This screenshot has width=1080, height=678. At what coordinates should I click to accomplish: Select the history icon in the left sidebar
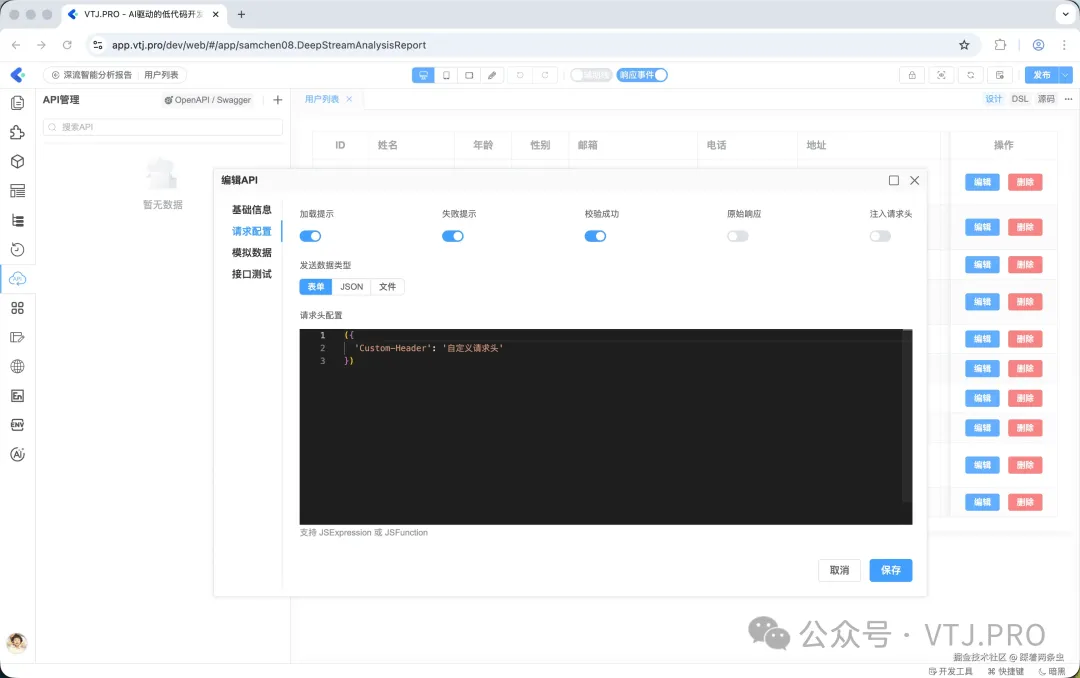point(17,249)
